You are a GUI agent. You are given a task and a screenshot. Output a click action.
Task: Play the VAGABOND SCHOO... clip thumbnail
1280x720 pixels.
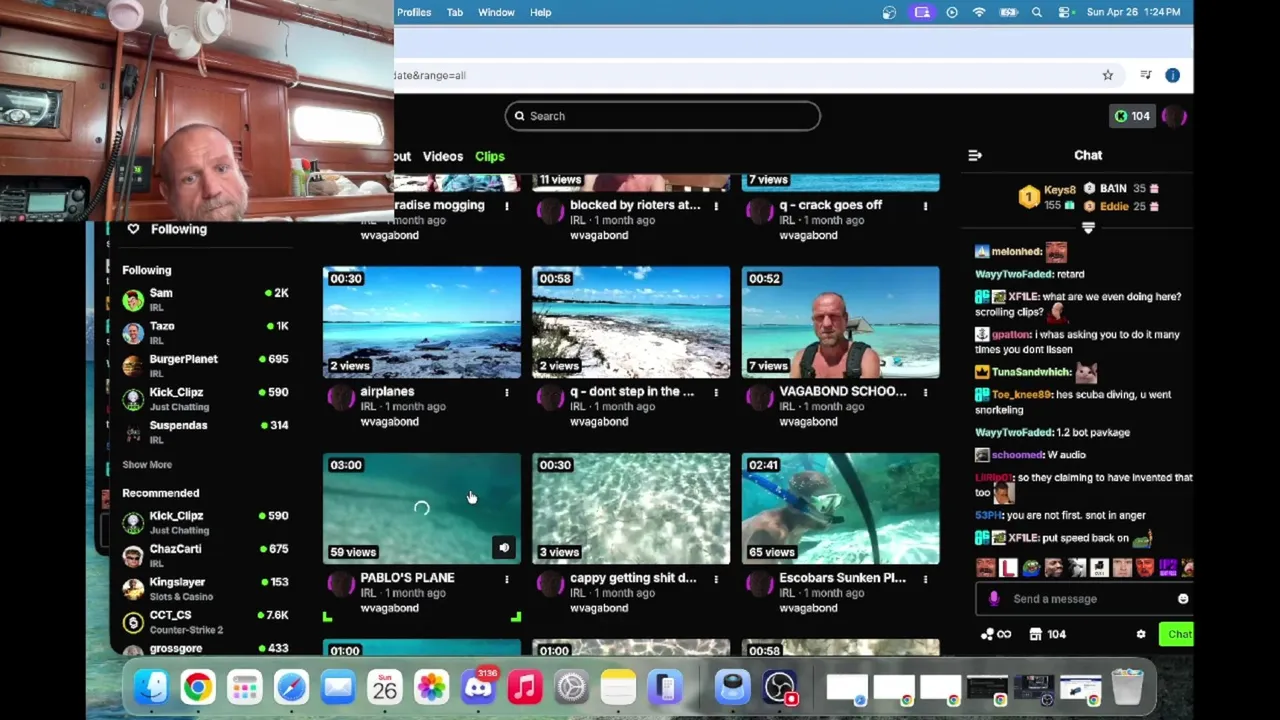[840, 322]
